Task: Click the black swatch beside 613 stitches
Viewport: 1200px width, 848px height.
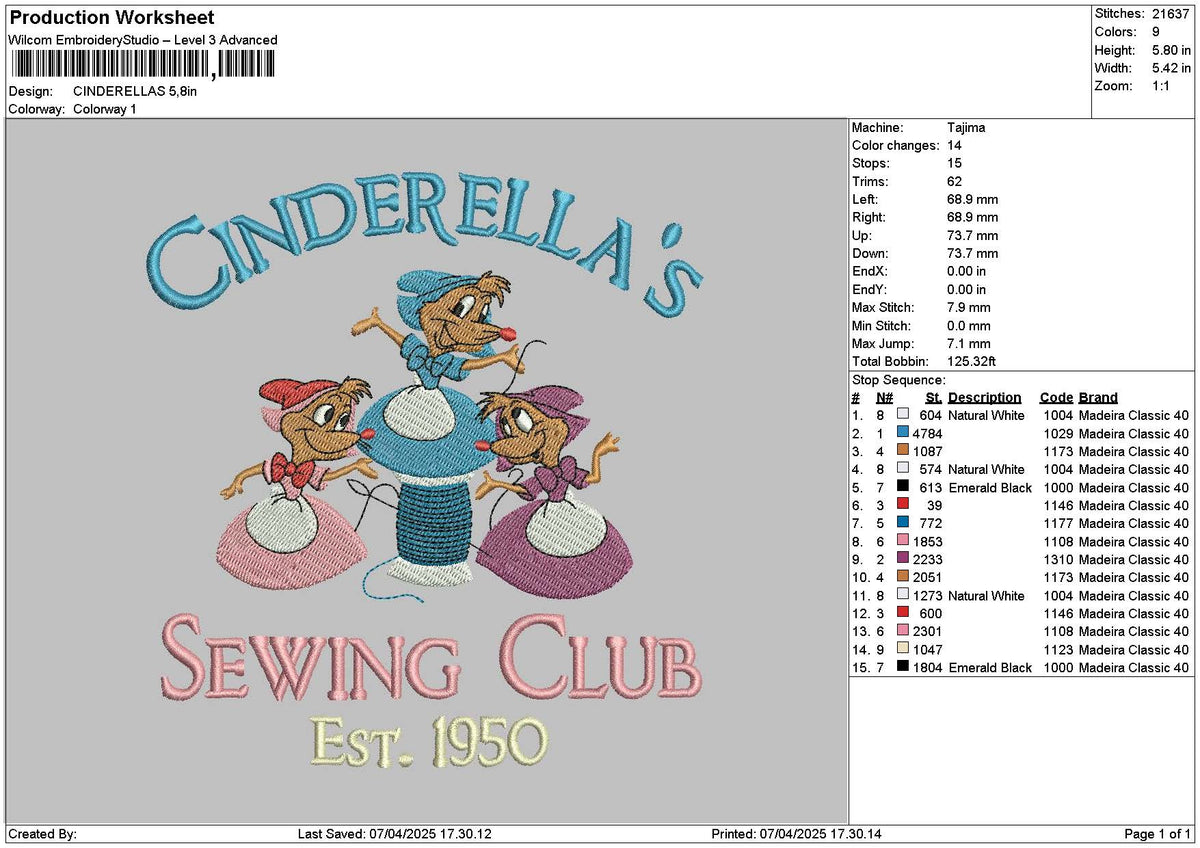Action: click(x=903, y=486)
